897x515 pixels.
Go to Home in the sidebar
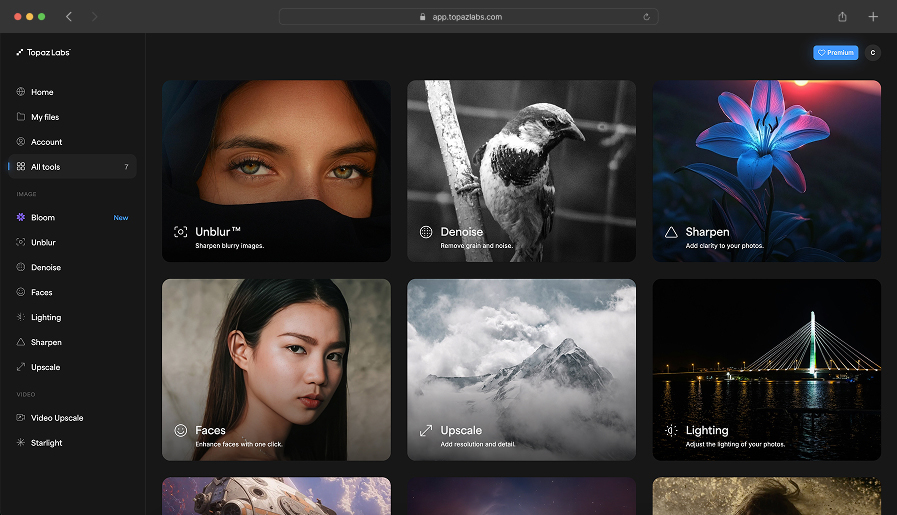click(72, 92)
